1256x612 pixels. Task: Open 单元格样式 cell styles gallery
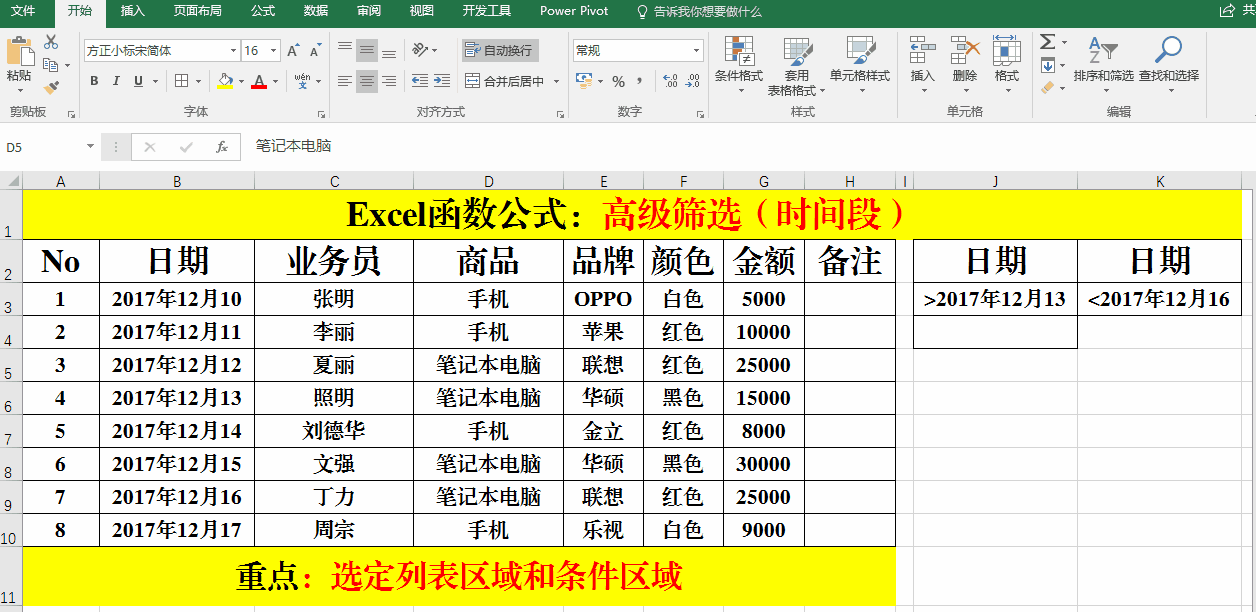click(859, 65)
